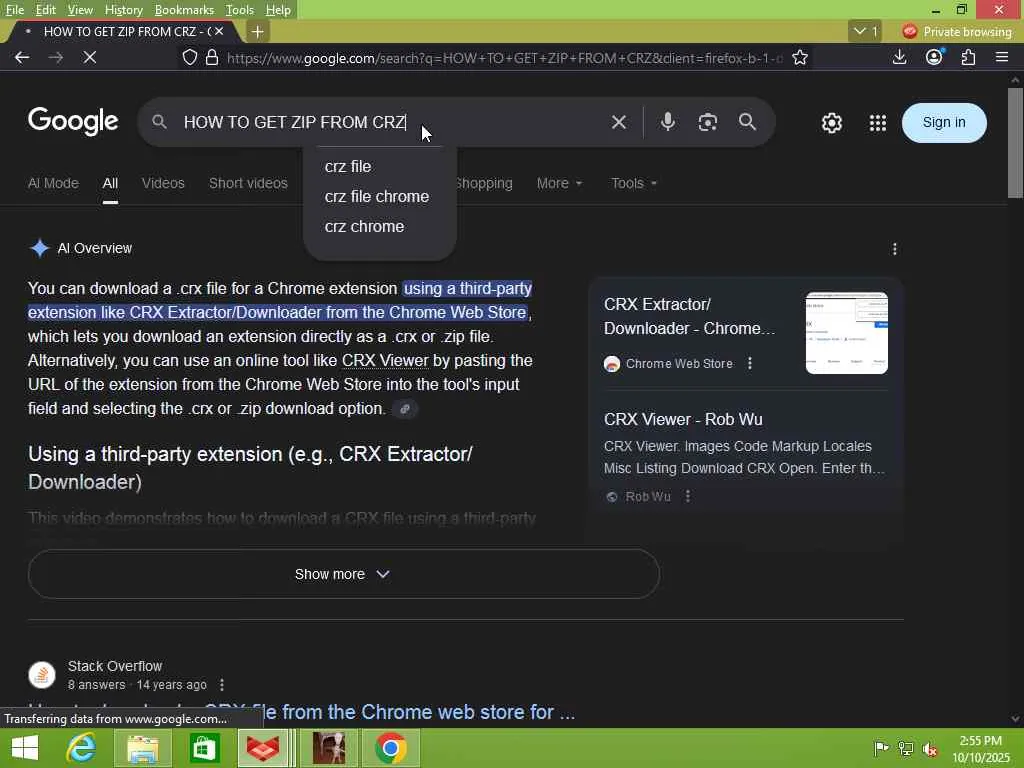Open the list all tabs dropdown
This screenshot has height=768, width=1024.
pos(865,31)
